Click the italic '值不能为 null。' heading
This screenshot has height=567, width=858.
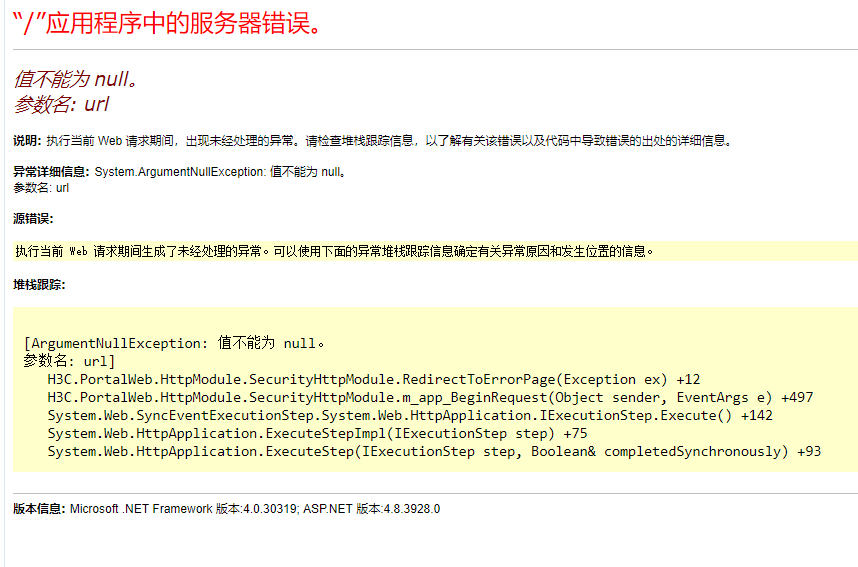(76, 80)
